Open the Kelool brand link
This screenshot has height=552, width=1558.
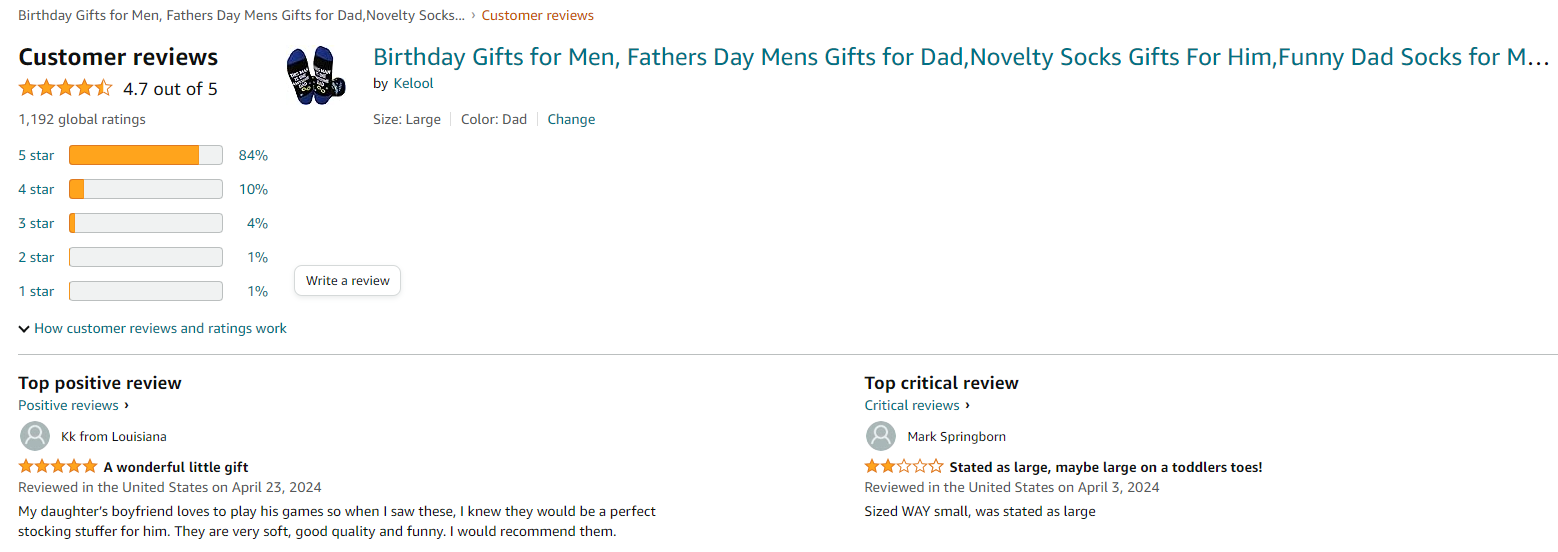(x=413, y=83)
